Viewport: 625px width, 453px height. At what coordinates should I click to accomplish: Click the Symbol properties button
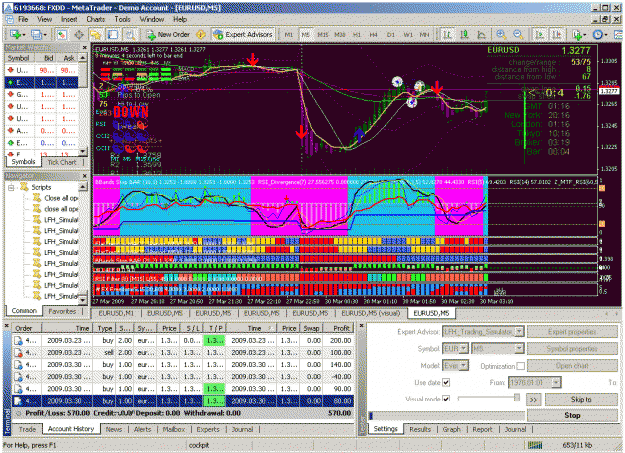pos(572,349)
